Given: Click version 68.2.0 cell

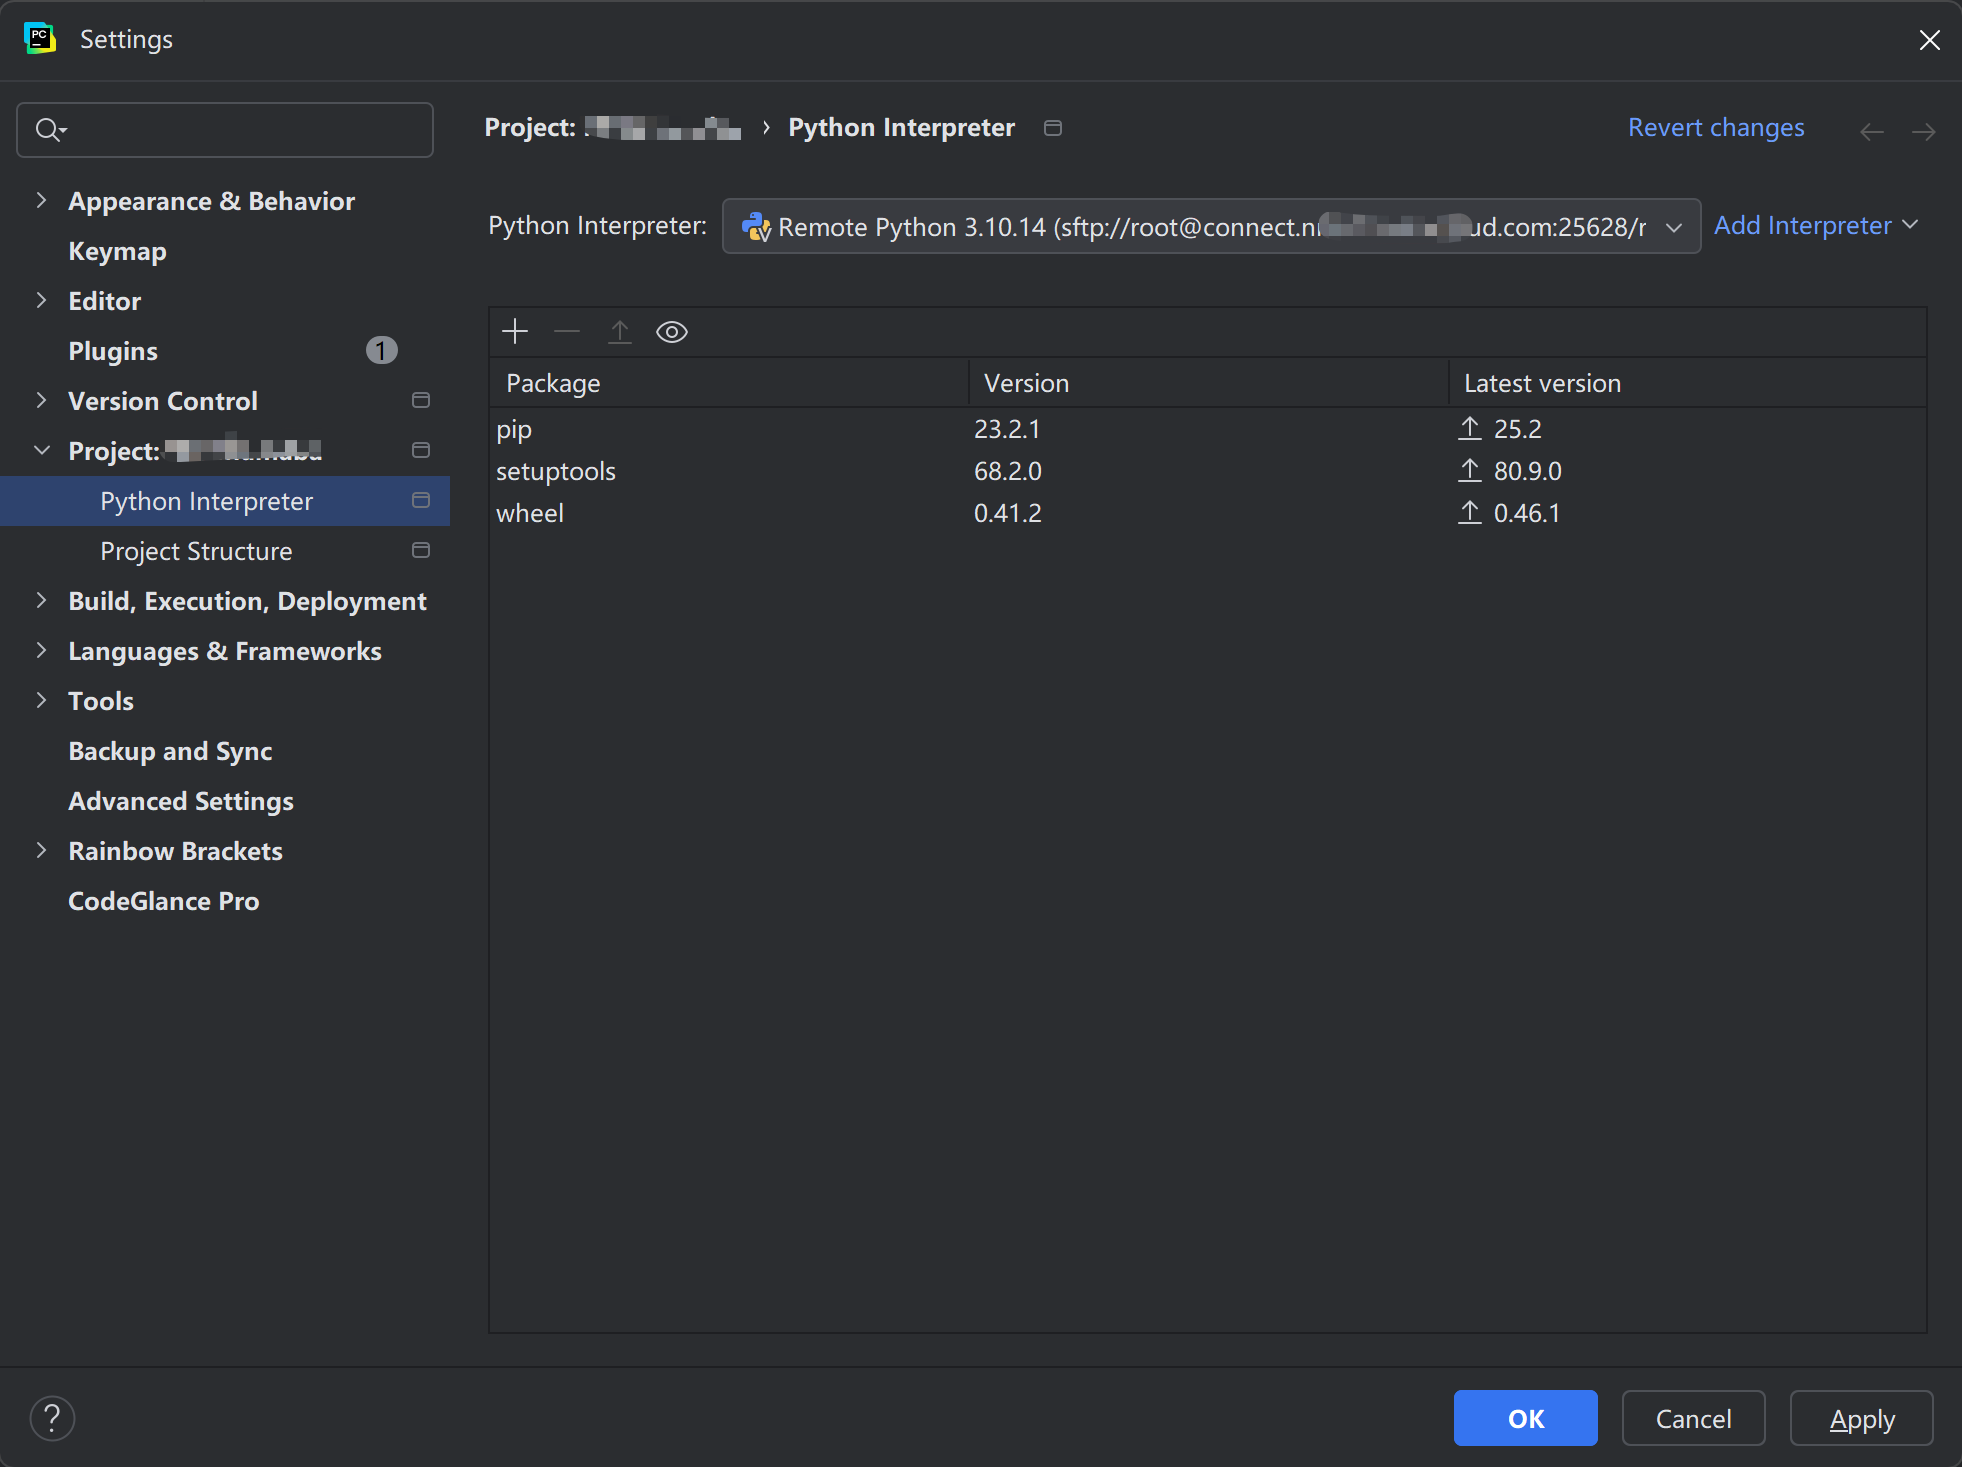Looking at the screenshot, I should [1008, 471].
